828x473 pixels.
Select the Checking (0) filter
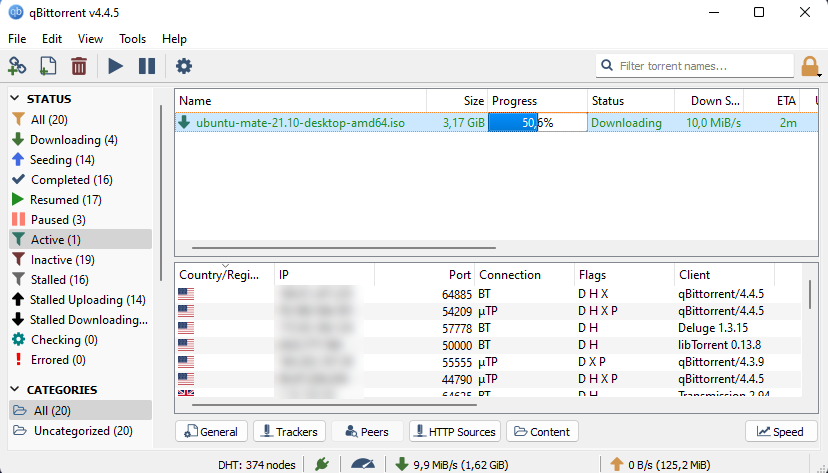point(80,340)
